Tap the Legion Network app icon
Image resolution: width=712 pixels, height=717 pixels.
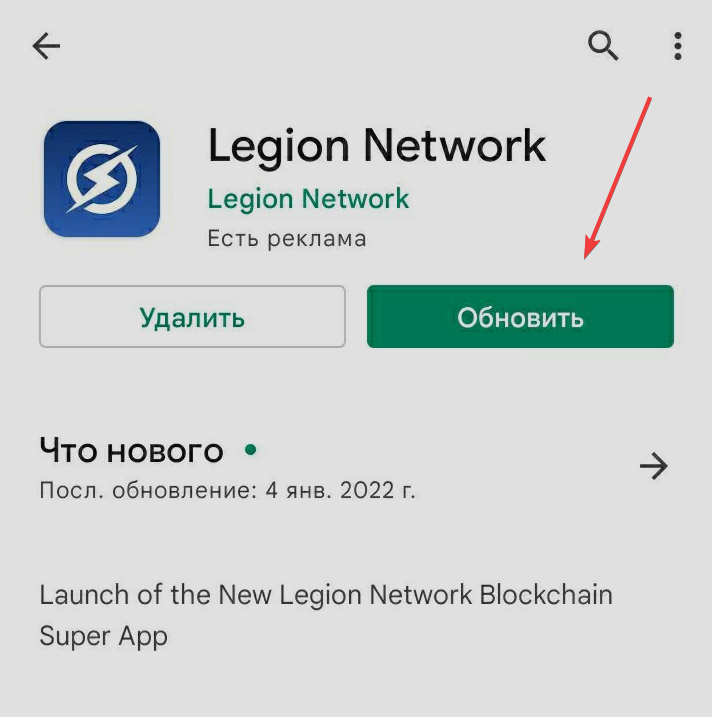[x=102, y=179]
